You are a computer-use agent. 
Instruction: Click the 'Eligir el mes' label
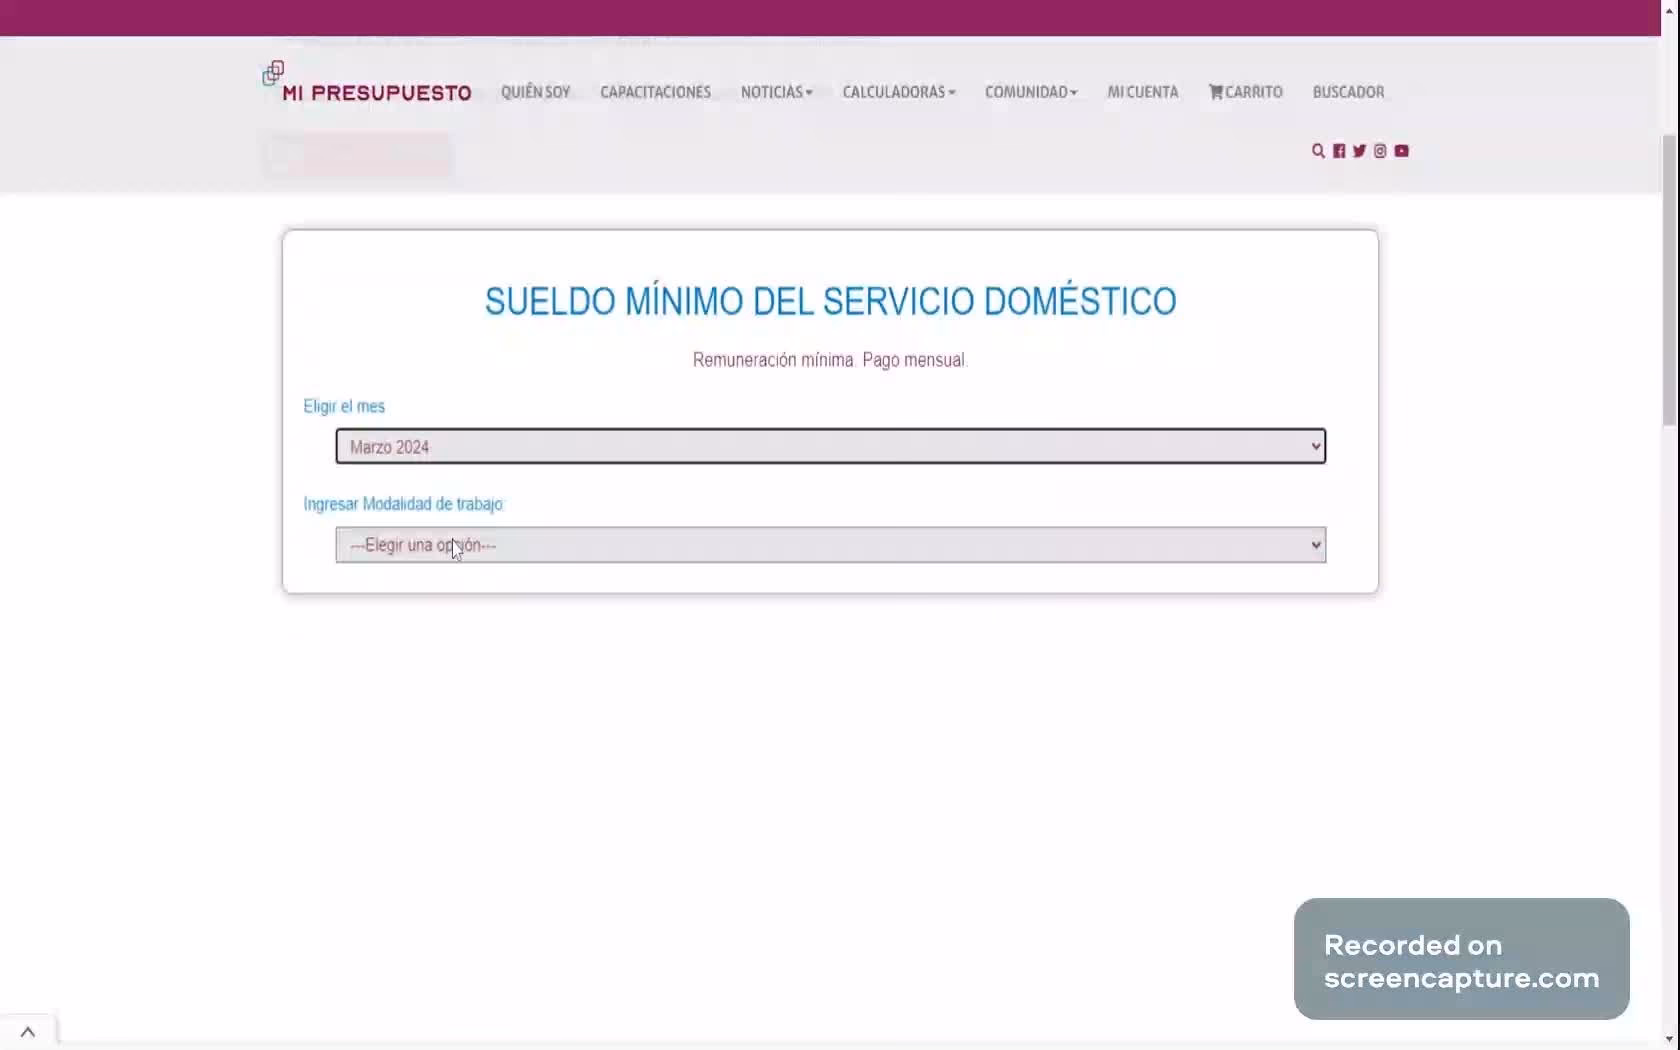coord(344,406)
